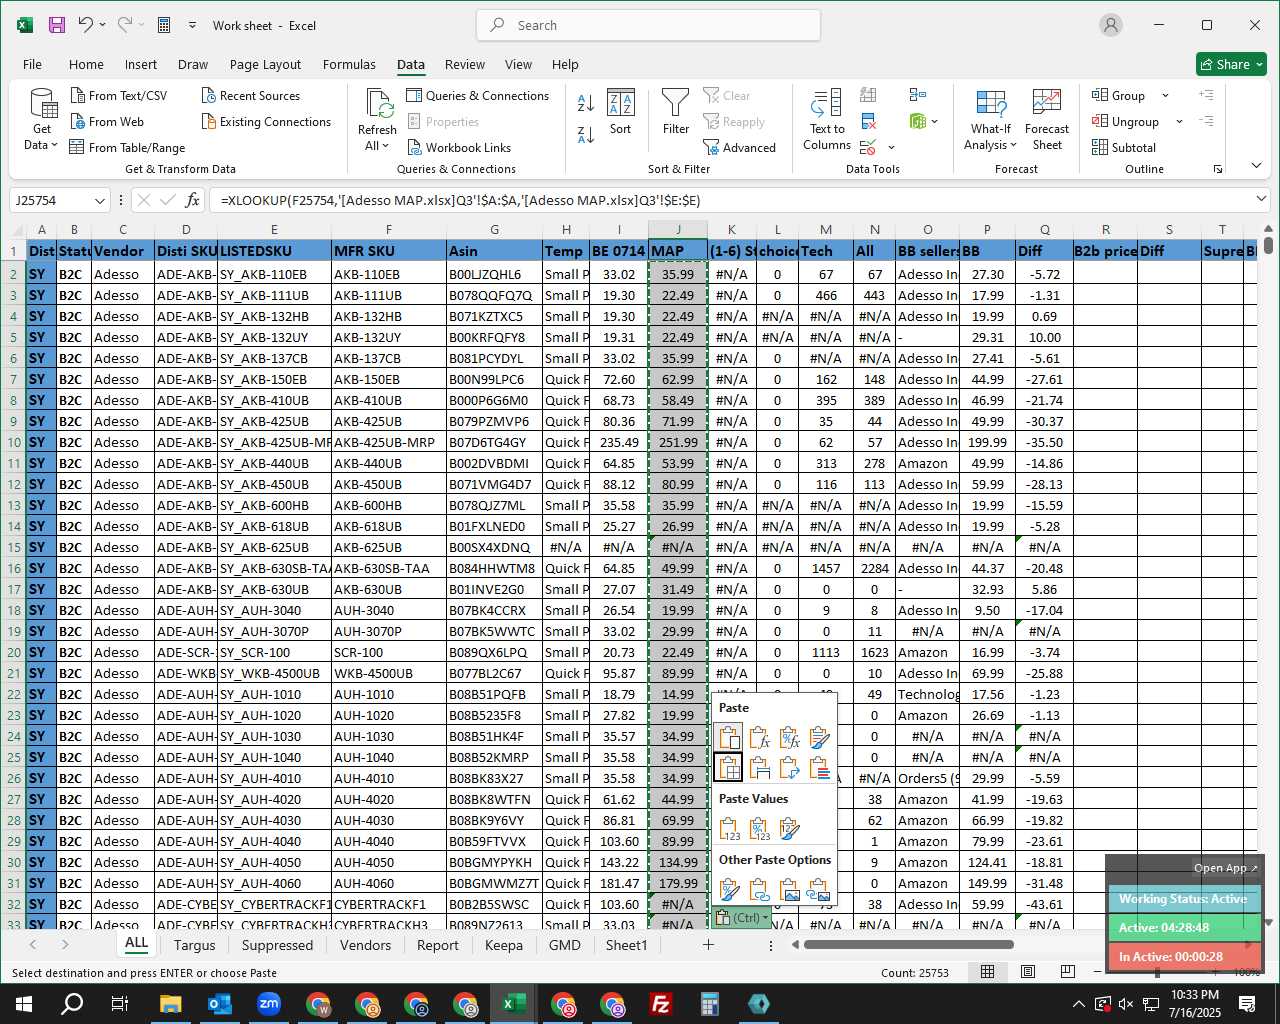Click the default Paste icon in the popup
The width and height of the screenshot is (1280, 1024).
[x=729, y=738]
